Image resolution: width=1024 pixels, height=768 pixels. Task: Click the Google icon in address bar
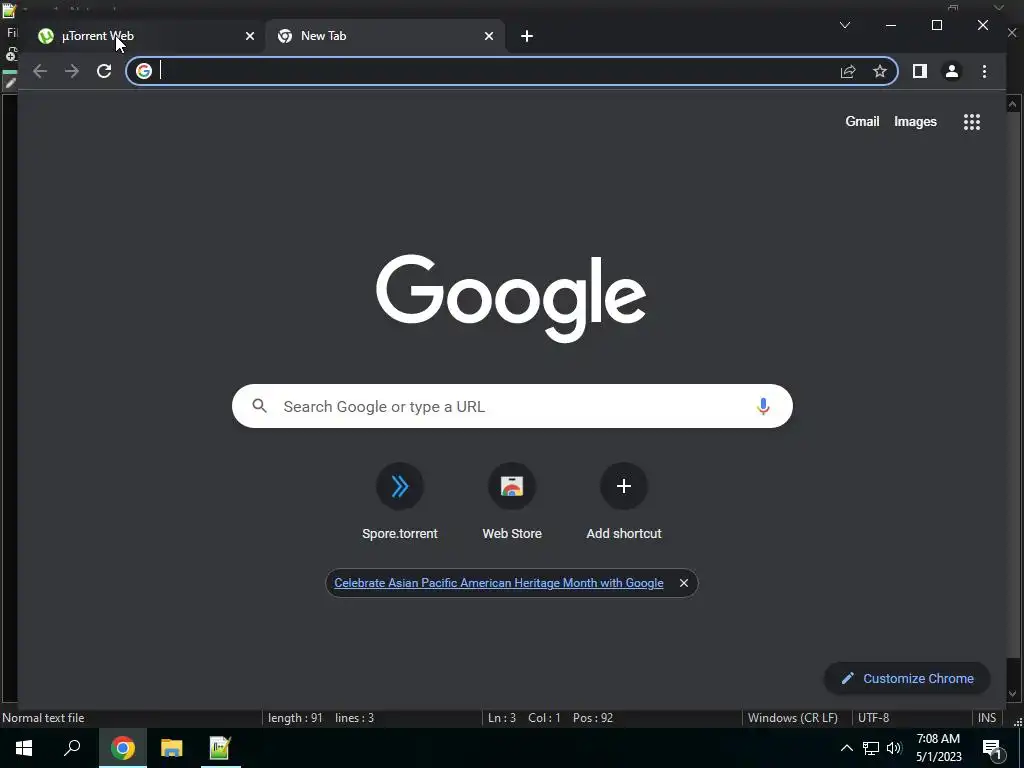(x=144, y=71)
